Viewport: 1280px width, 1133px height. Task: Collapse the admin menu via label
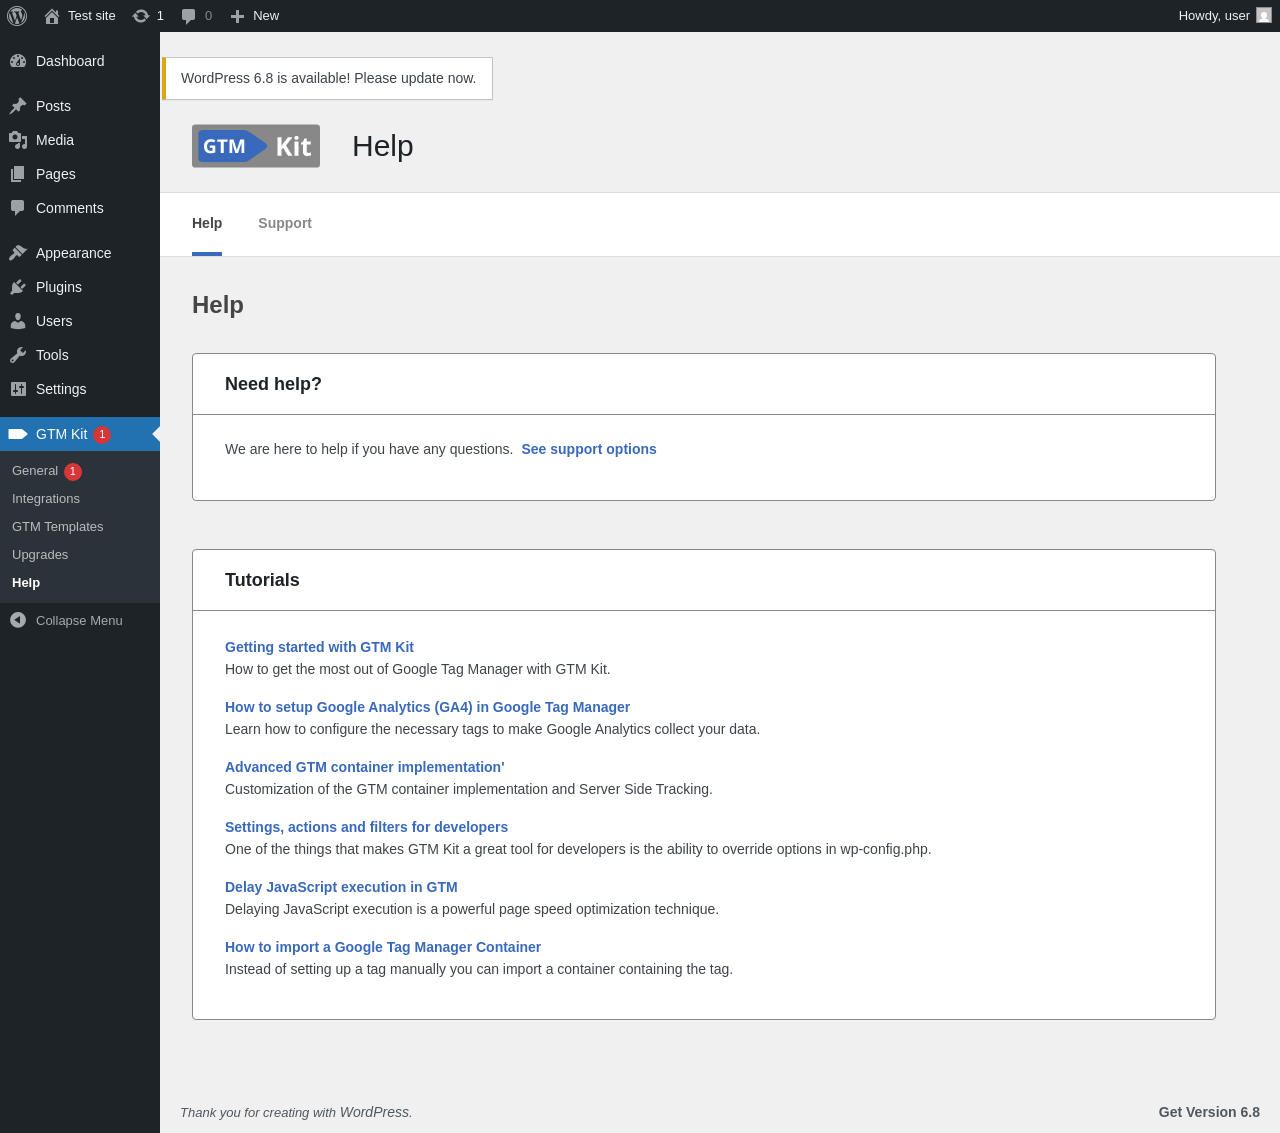pos(79,620)
